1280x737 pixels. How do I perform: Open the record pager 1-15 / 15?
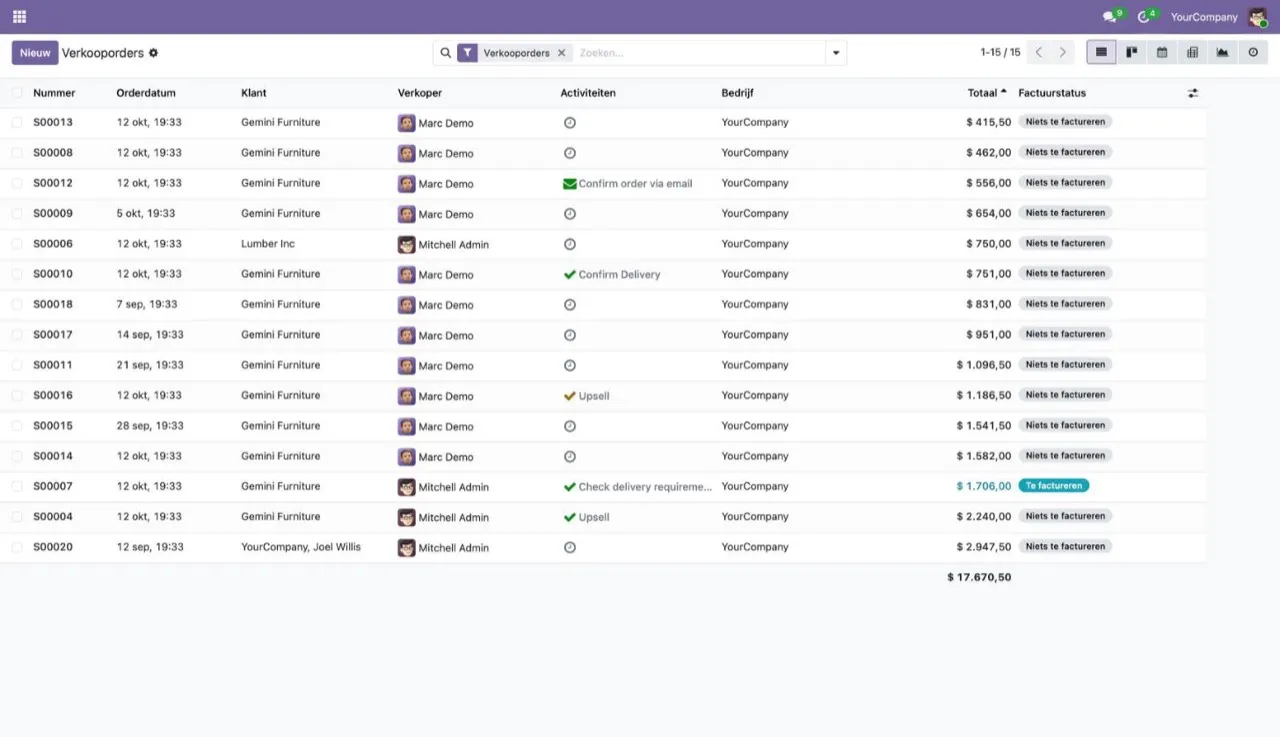pos(1000,53)
